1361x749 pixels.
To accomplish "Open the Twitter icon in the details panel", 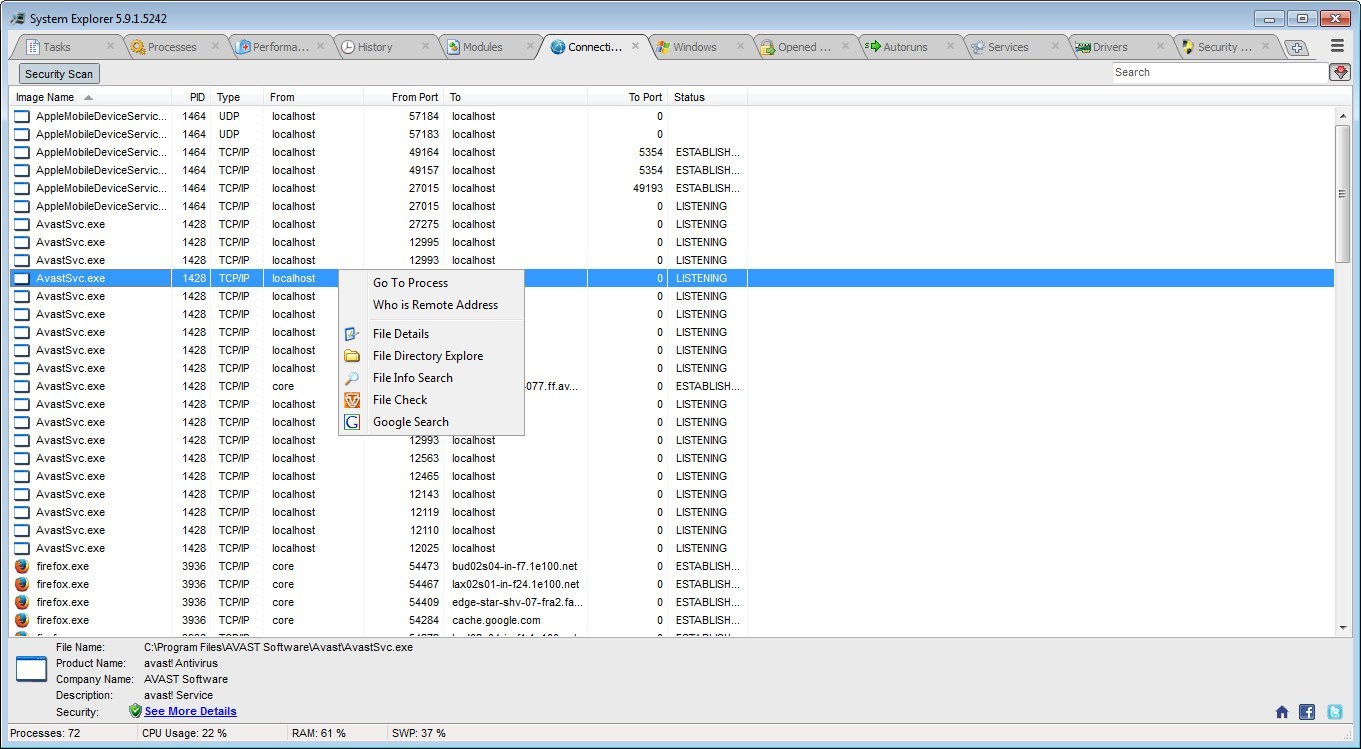I will pos(1335,712).
